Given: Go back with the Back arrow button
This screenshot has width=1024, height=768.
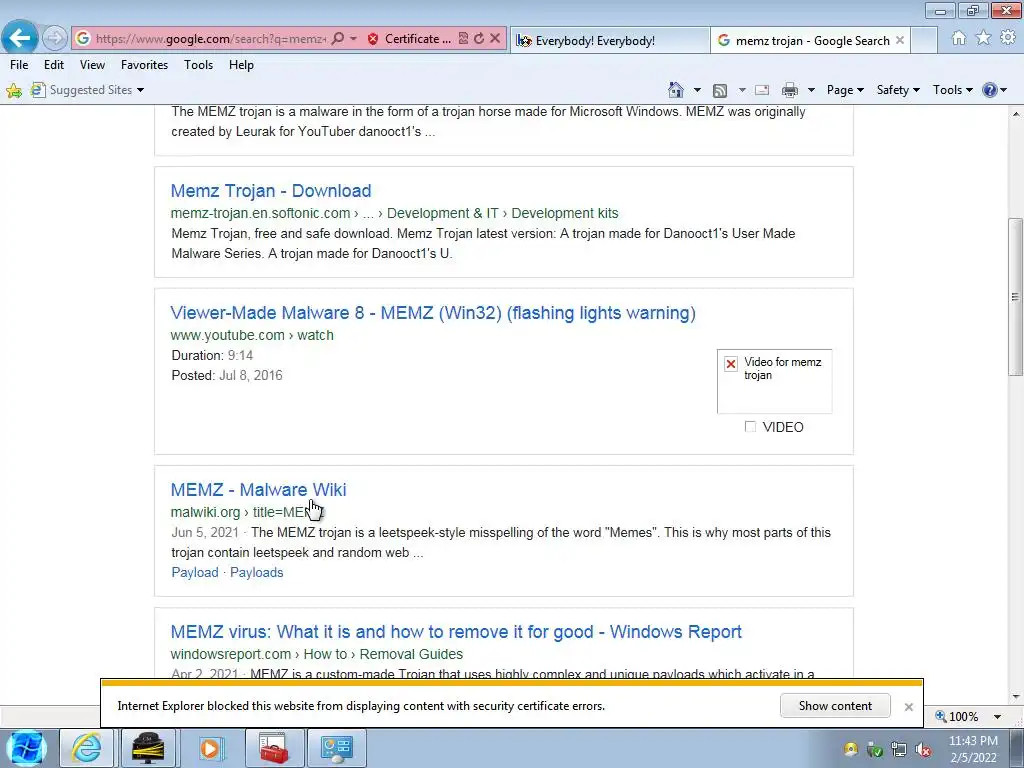Looking at the screenshot, I should (20, 38).
